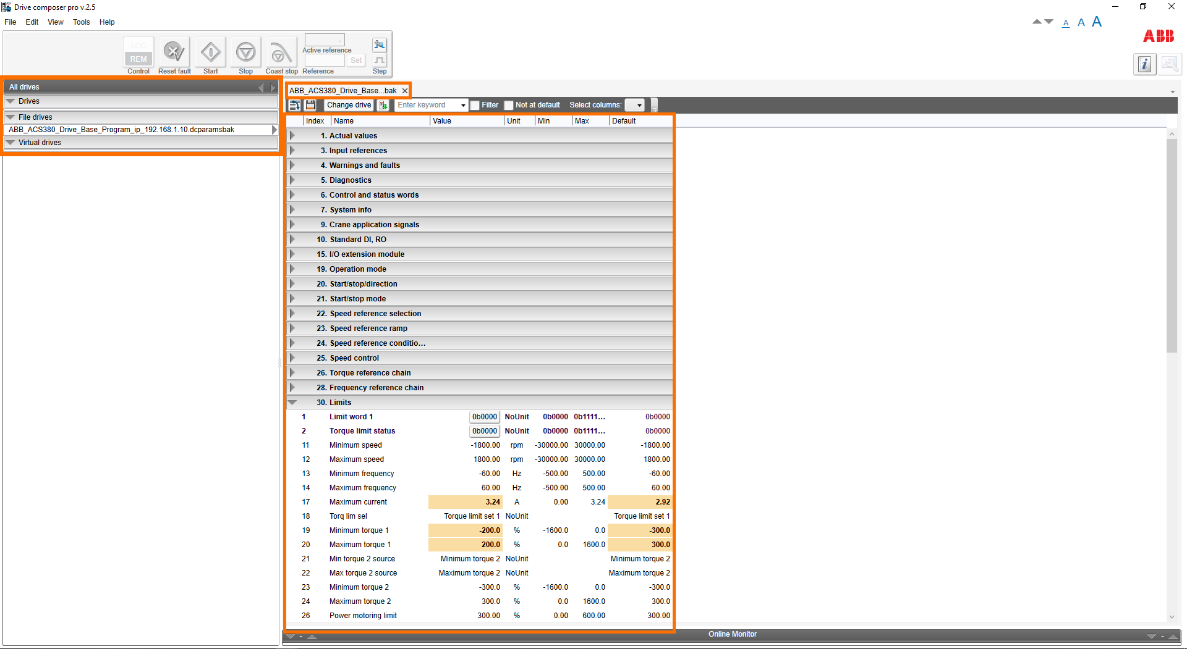Open the Select columns dropdown
1187x649 pixels.
point(634,105)
